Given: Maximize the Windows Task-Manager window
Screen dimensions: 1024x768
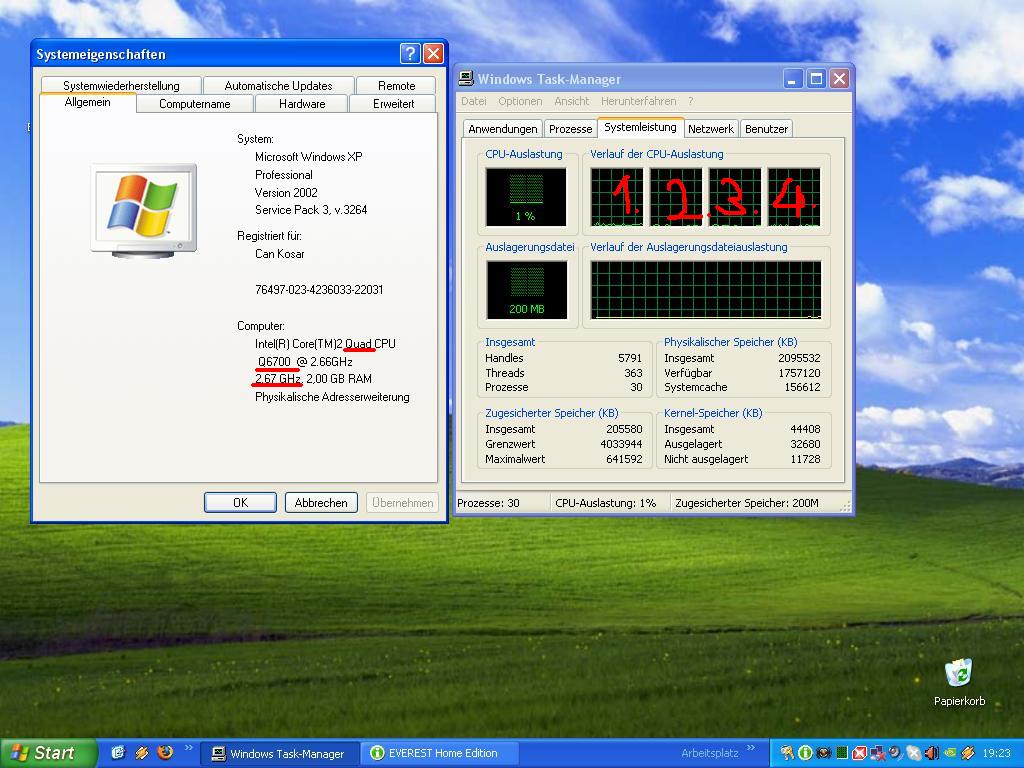Looking at the screenshot, I should [816, 79].
